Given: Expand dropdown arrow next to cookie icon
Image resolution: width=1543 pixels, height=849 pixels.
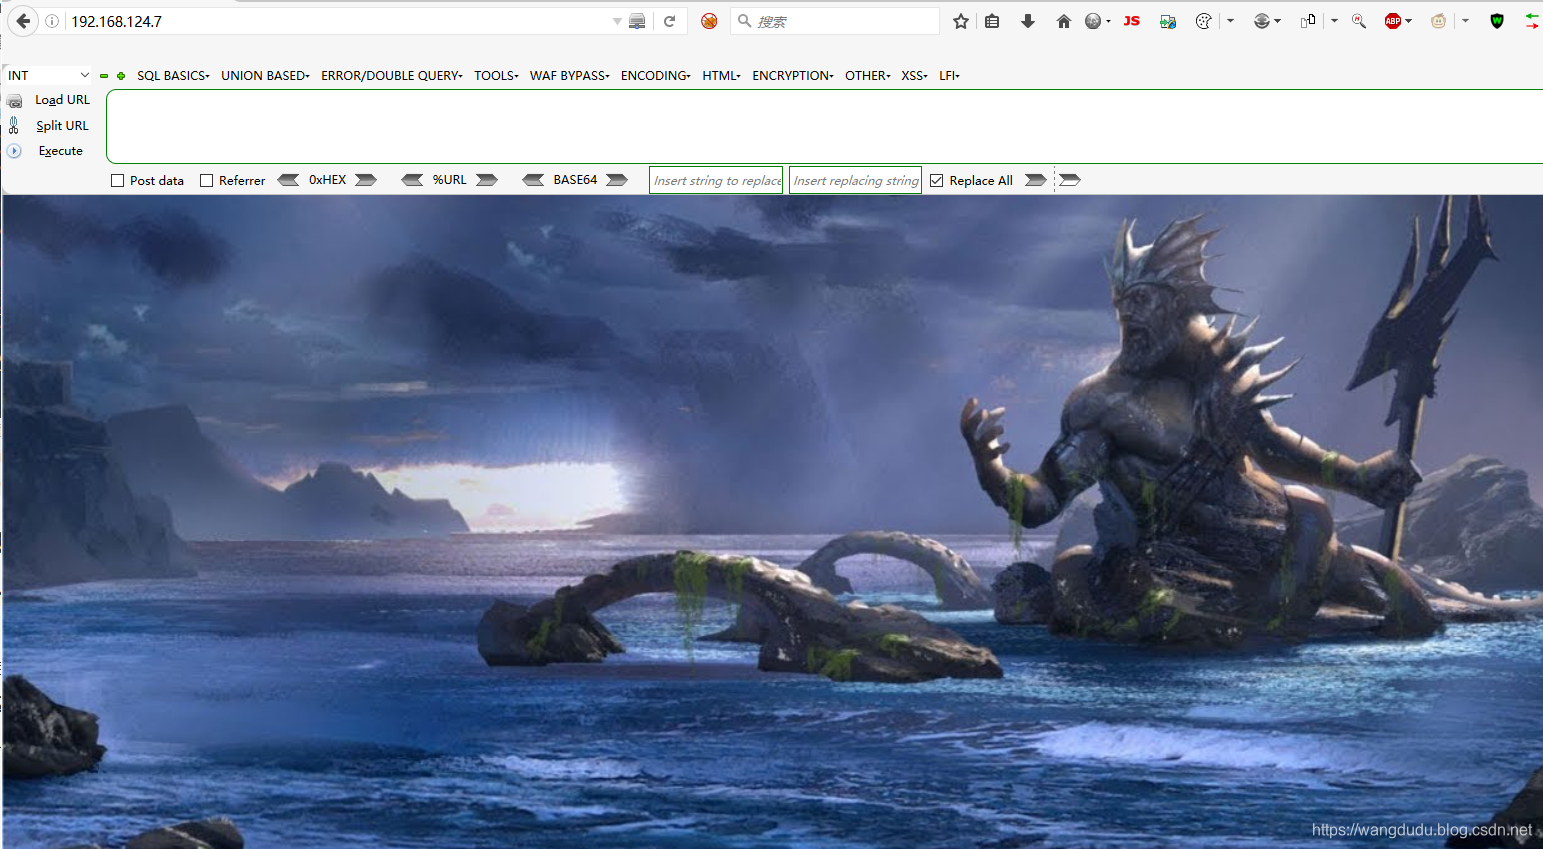Looking at the screenshot, I should pyautogui.click(x=1231, y=21).
